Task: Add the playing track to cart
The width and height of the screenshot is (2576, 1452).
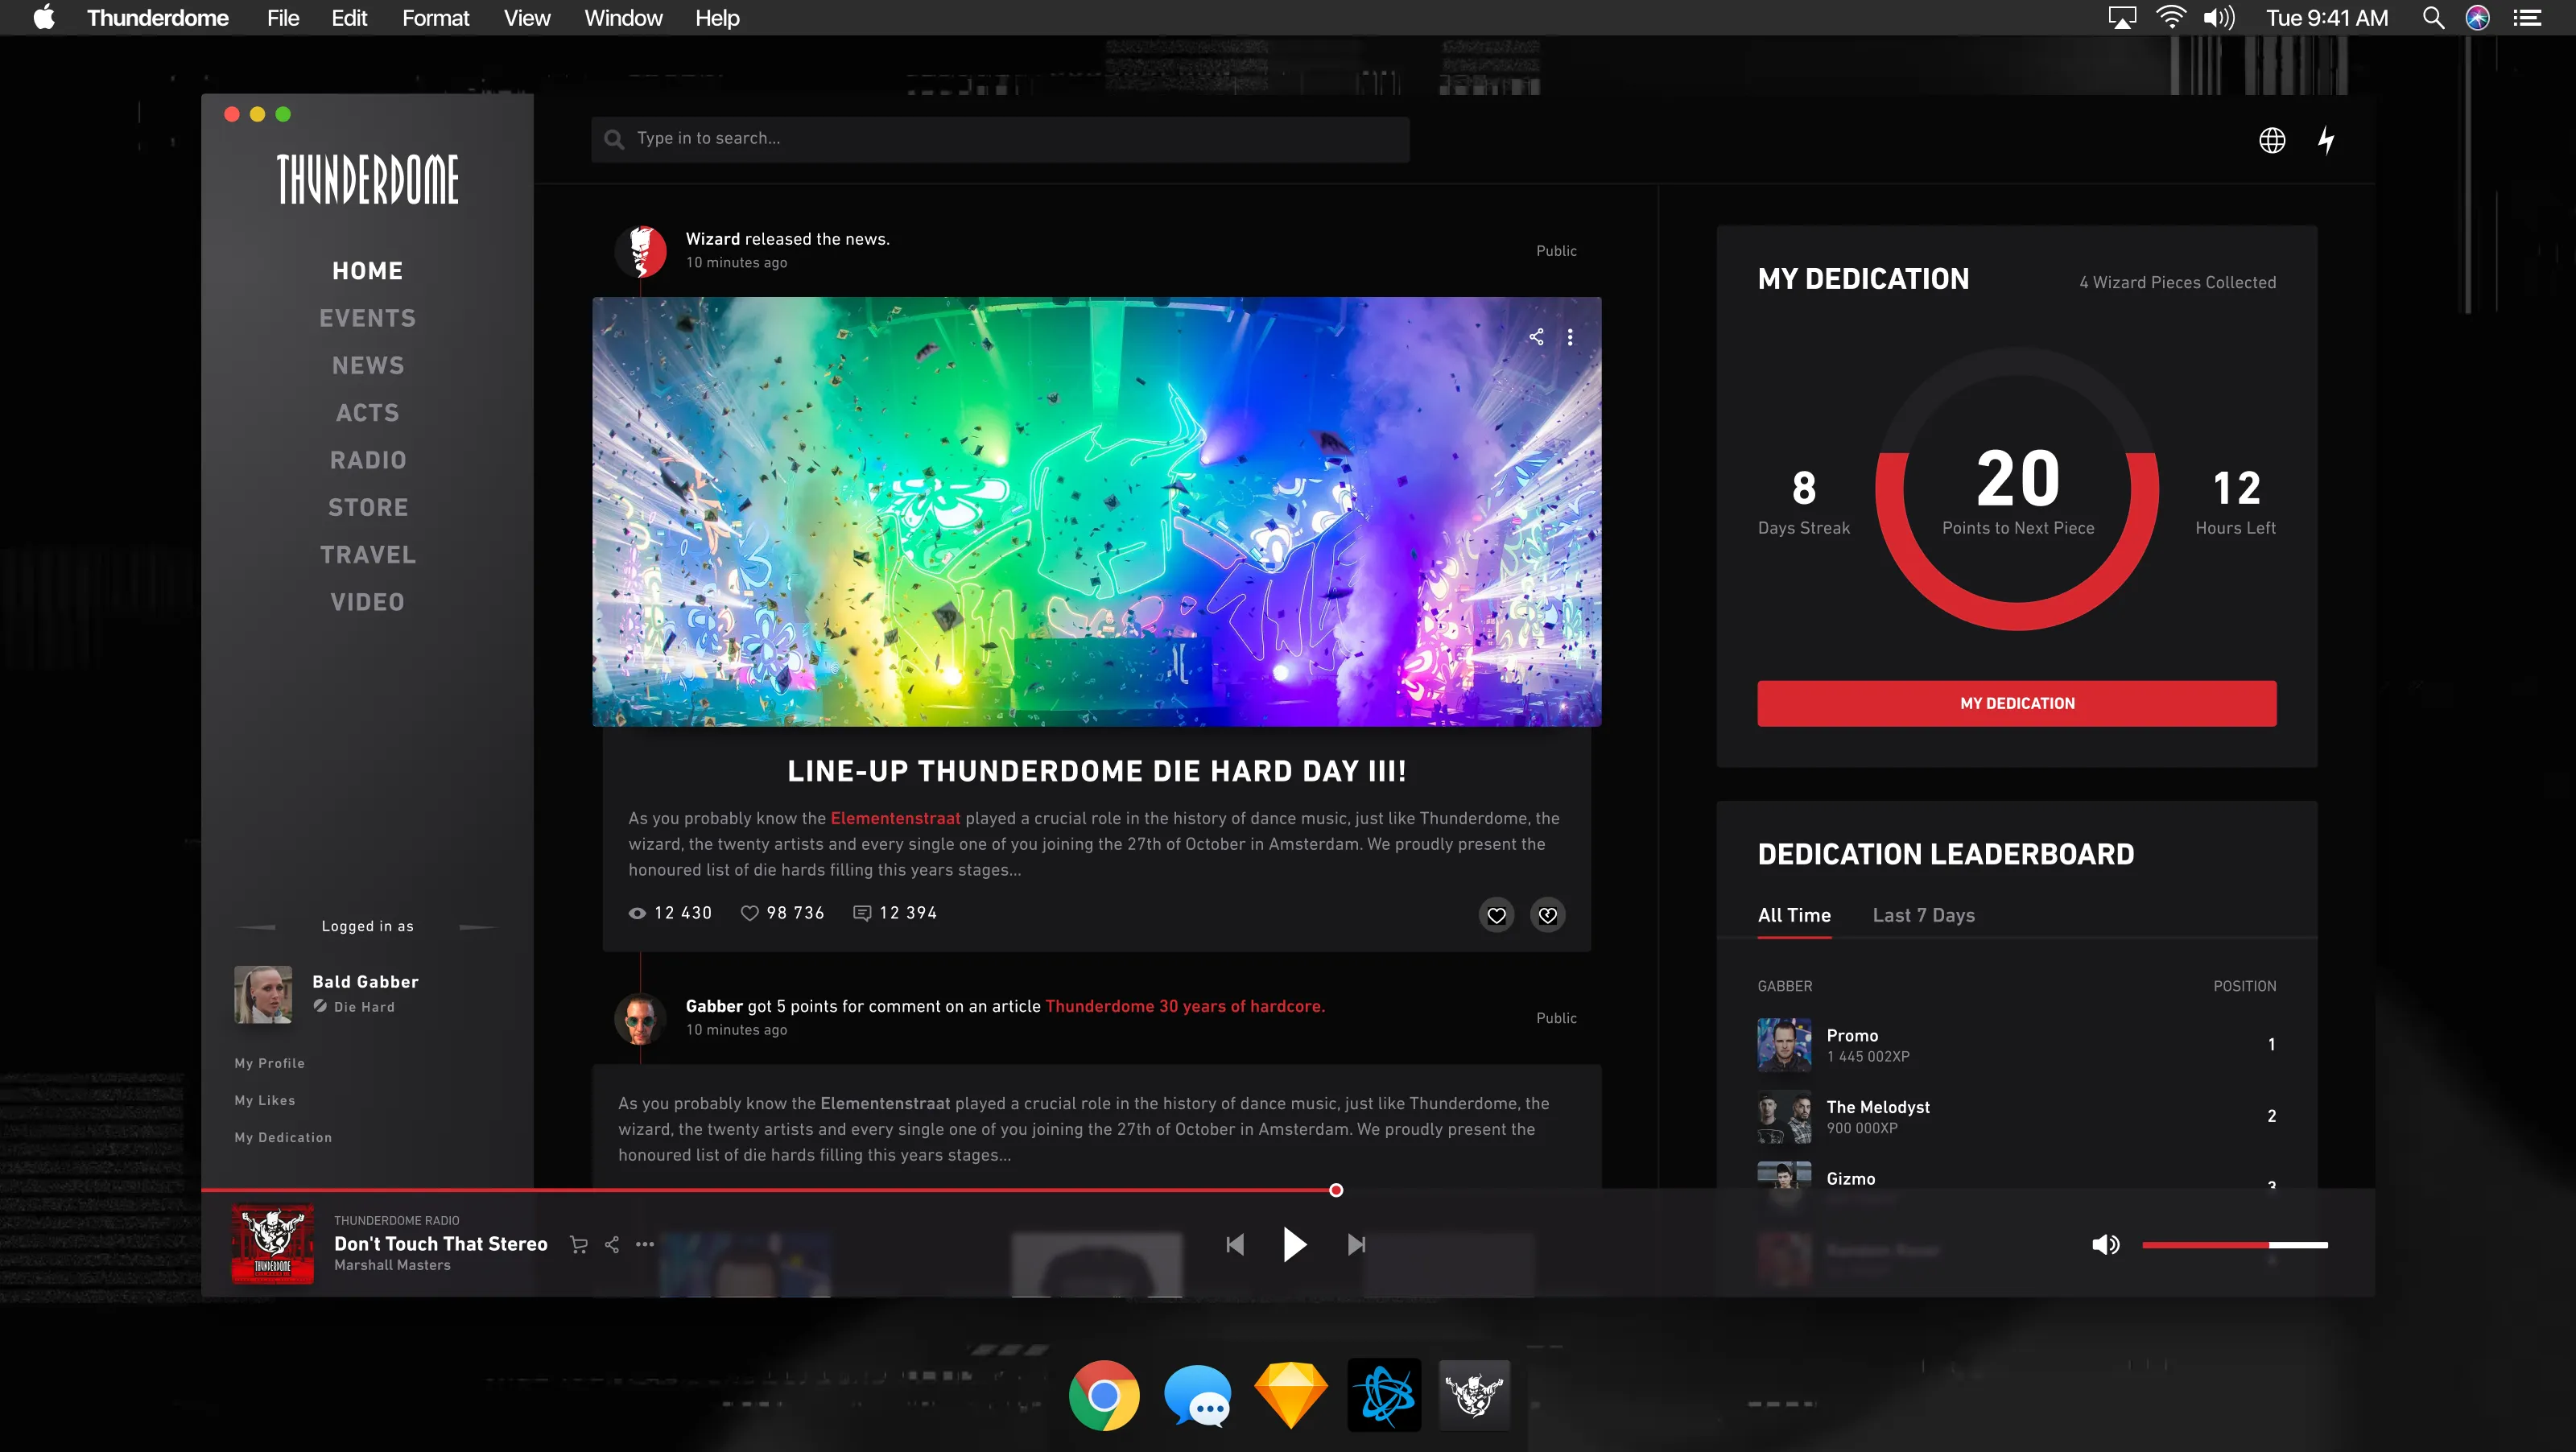Action: (x=578, y=1244)
